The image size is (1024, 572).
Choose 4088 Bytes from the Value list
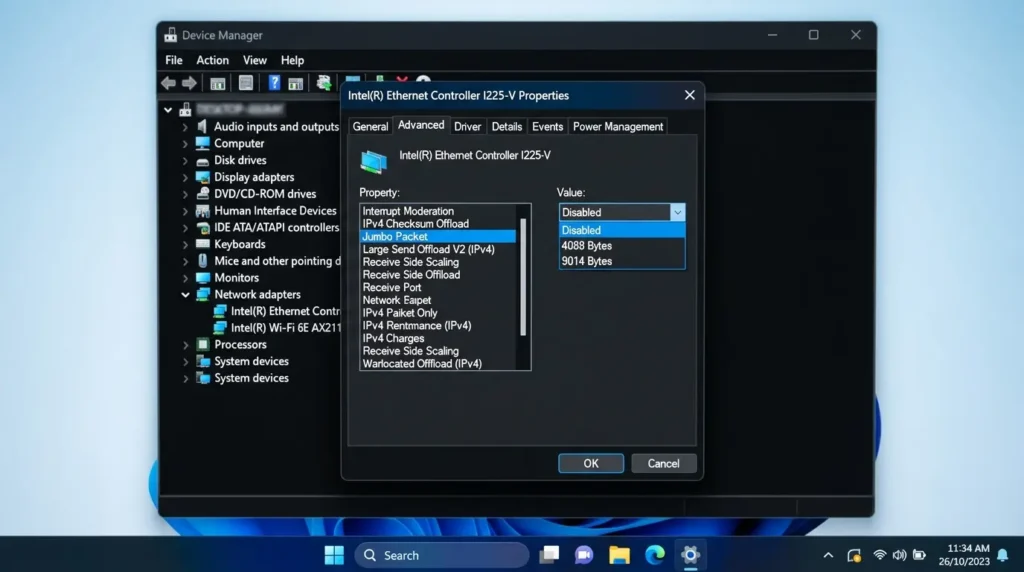[x=622, y=246]
